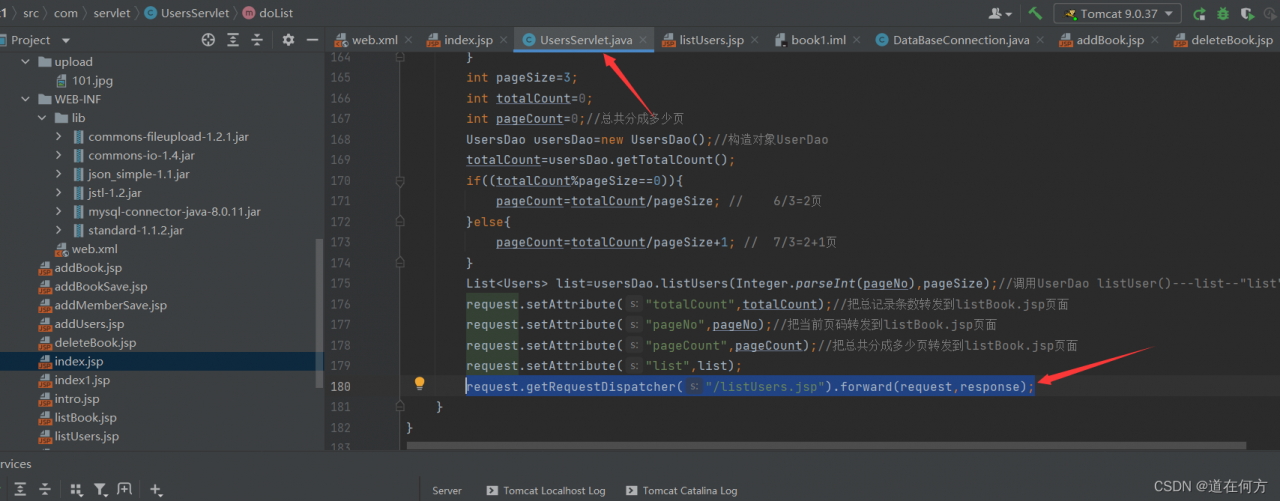Click the Services open-in-new-tab icon
This screenshot has height=501, width=1280.
(125, 490)
